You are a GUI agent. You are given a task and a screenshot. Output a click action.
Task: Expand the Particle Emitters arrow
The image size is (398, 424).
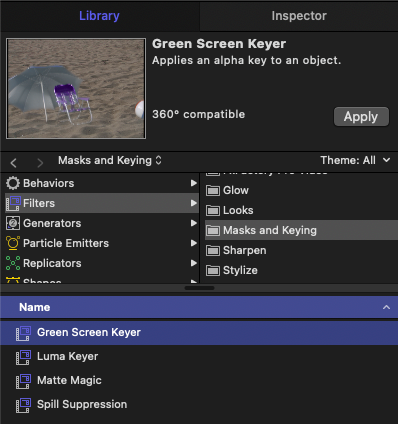[194, 243]
